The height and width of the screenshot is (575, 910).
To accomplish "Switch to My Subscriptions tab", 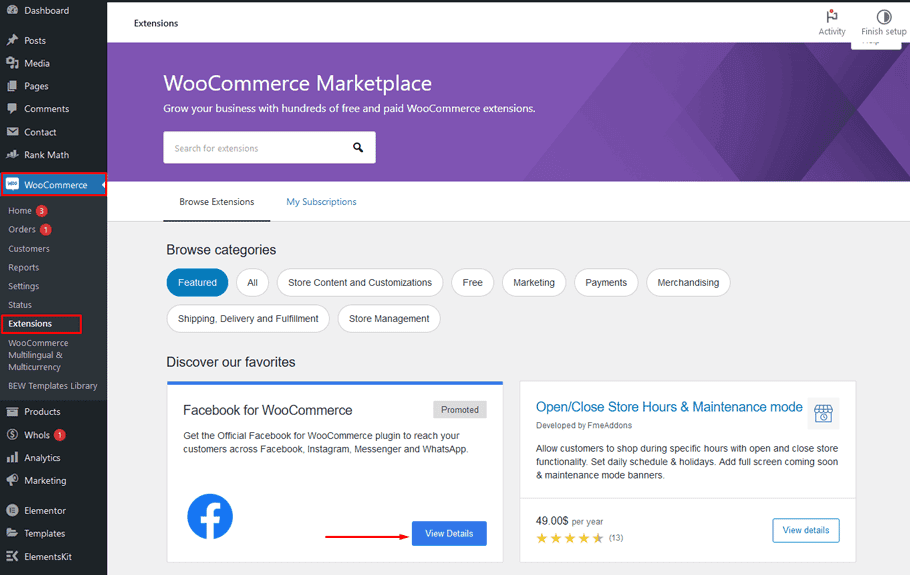I will tap(322, 202).
